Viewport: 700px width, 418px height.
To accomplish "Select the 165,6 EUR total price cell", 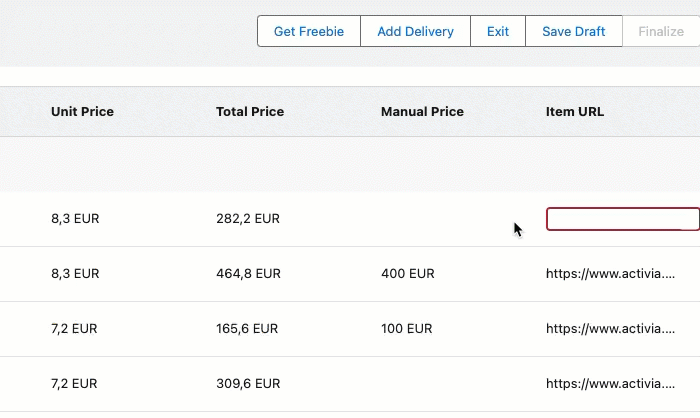I will coord(247,328).
